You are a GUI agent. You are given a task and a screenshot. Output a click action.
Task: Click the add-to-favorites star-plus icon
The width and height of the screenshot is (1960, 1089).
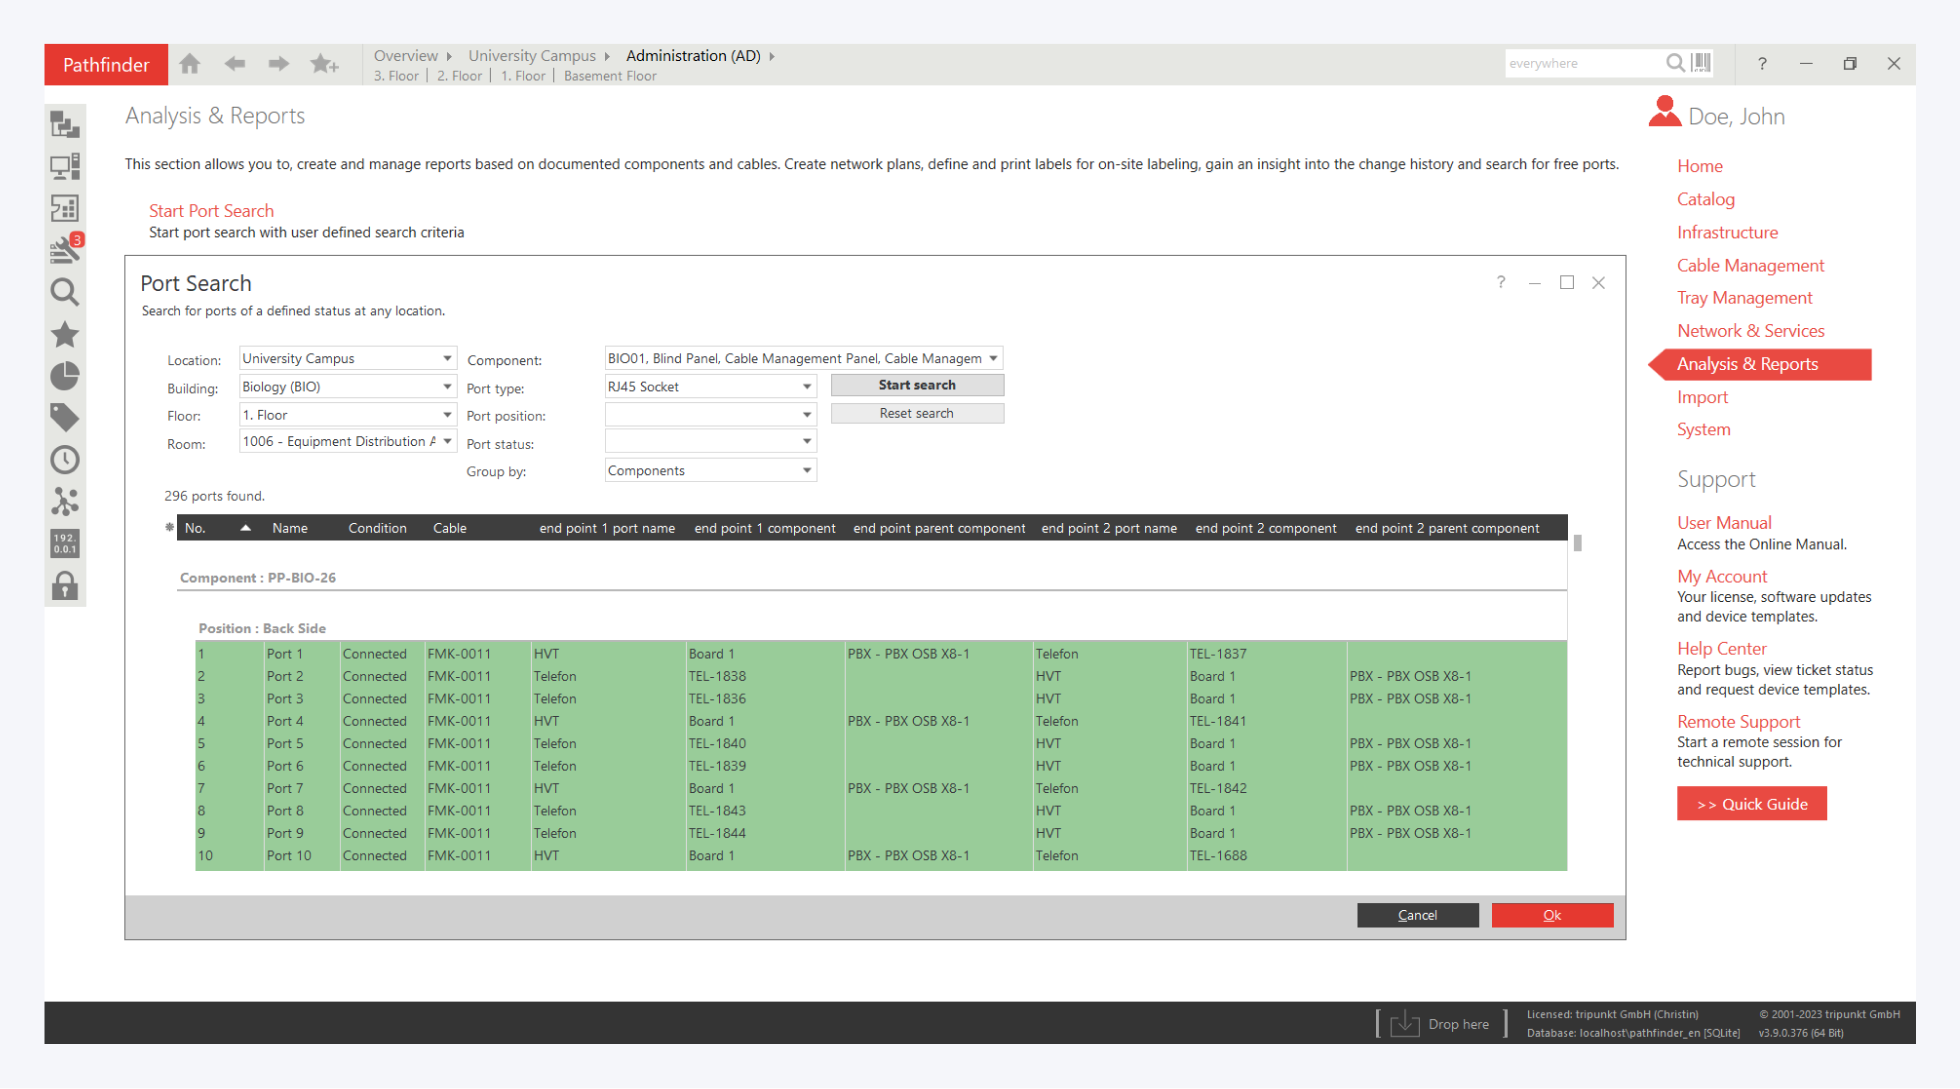[324, 64]
